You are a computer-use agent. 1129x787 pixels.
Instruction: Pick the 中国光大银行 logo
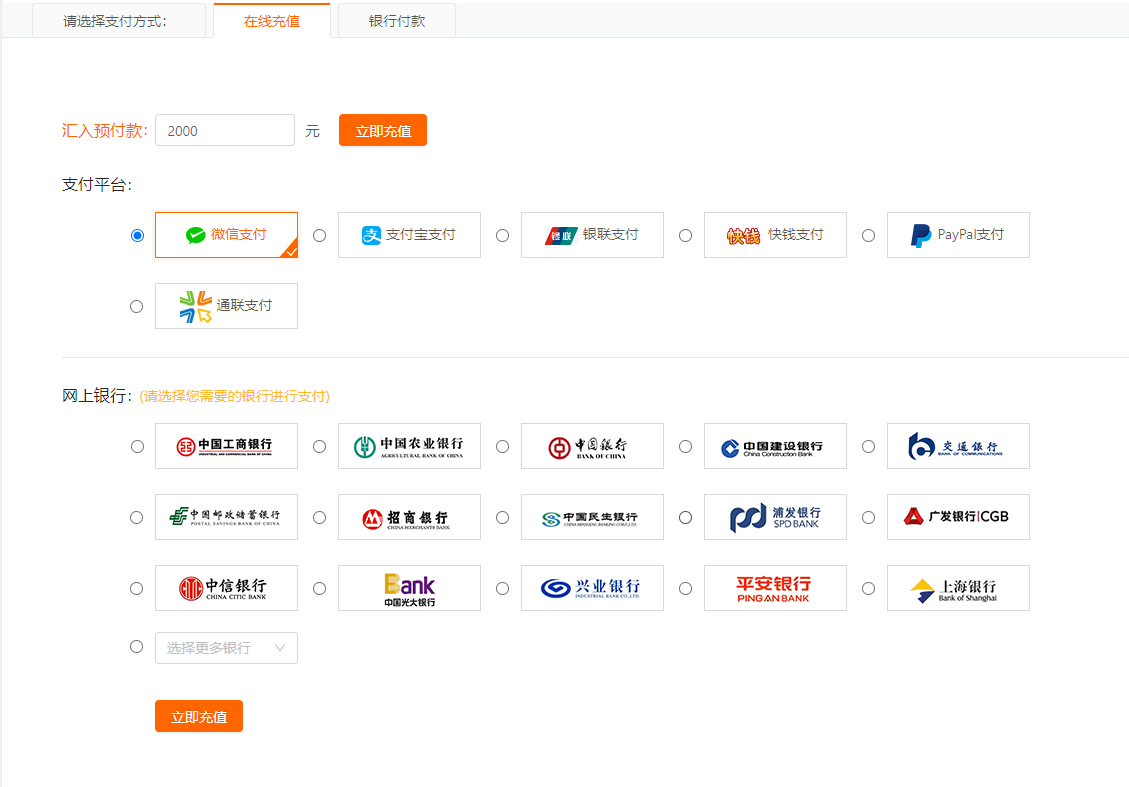point(409,588)
